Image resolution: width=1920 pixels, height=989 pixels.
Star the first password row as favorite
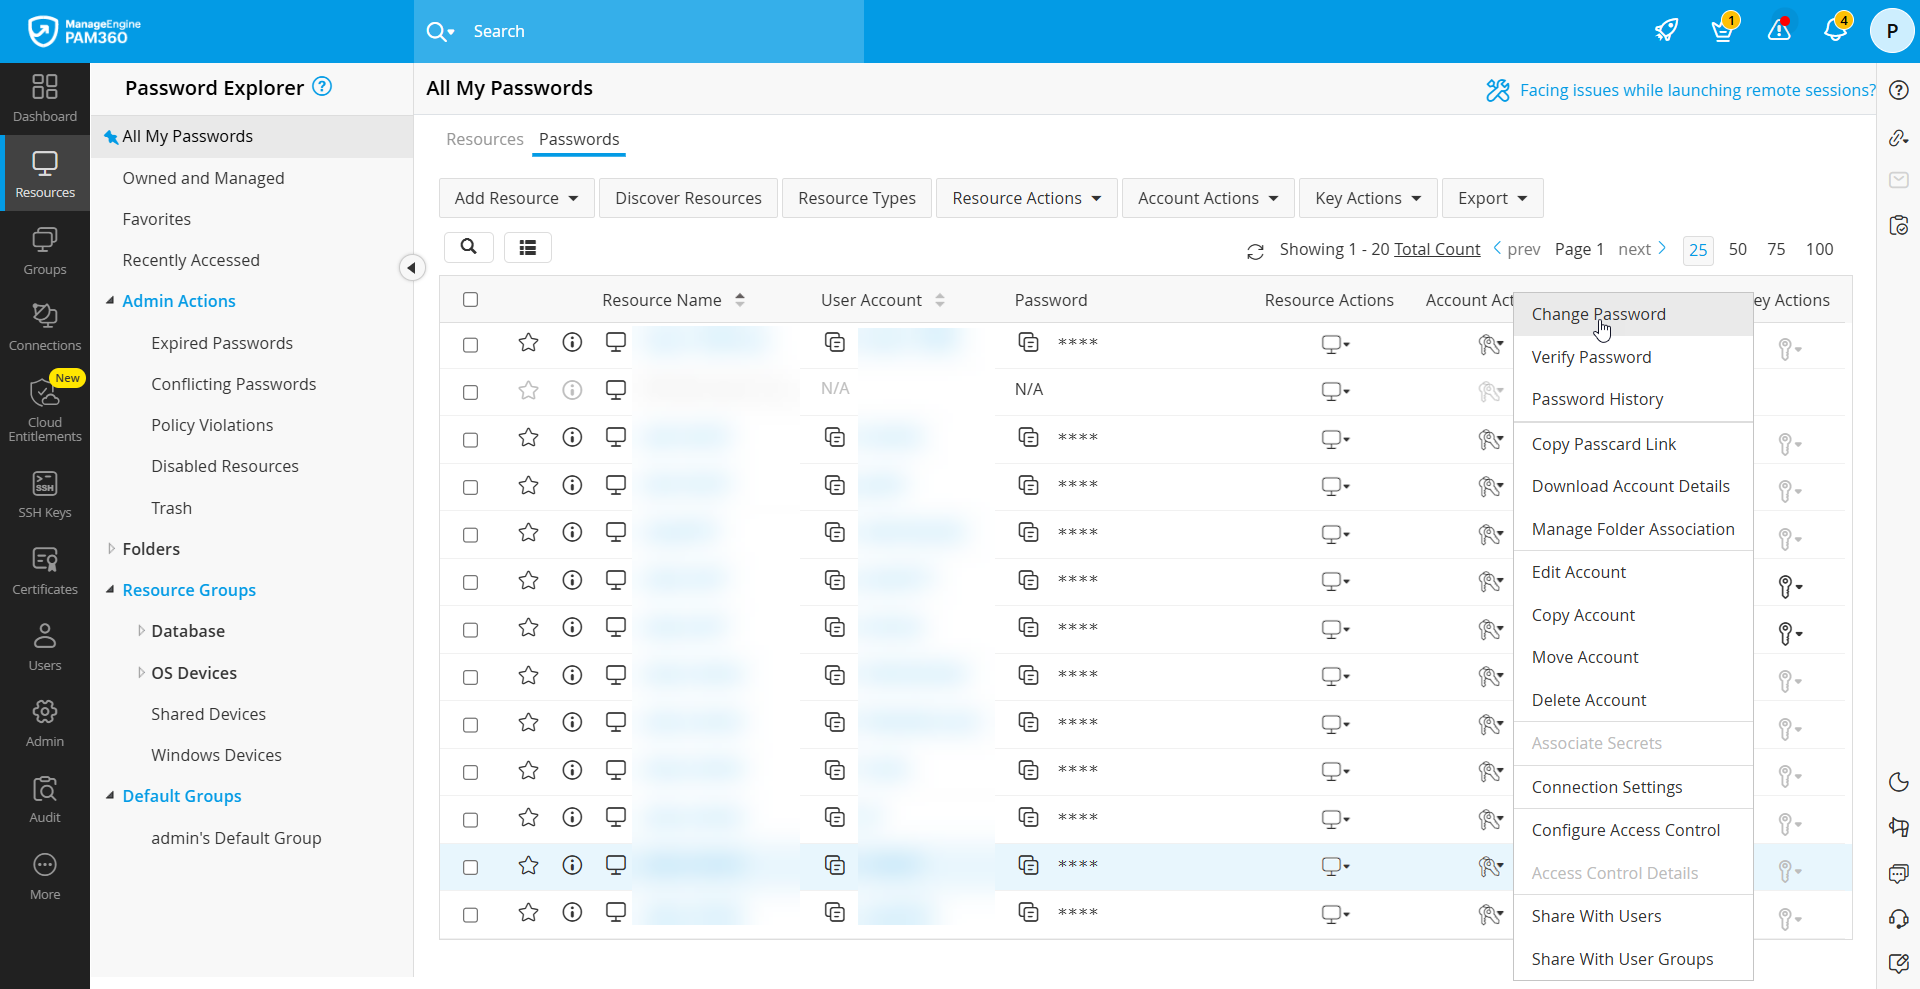tap(527, 343)
